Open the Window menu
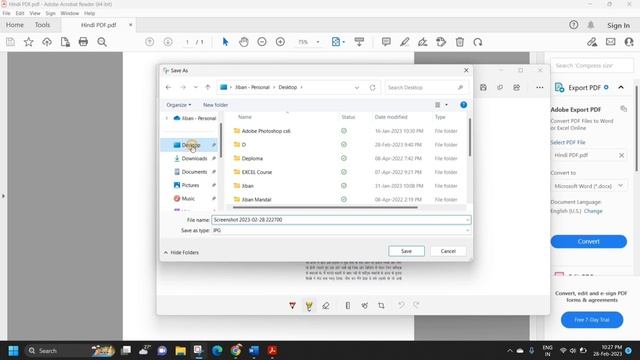640x360 pixels. tap(70, 13)
